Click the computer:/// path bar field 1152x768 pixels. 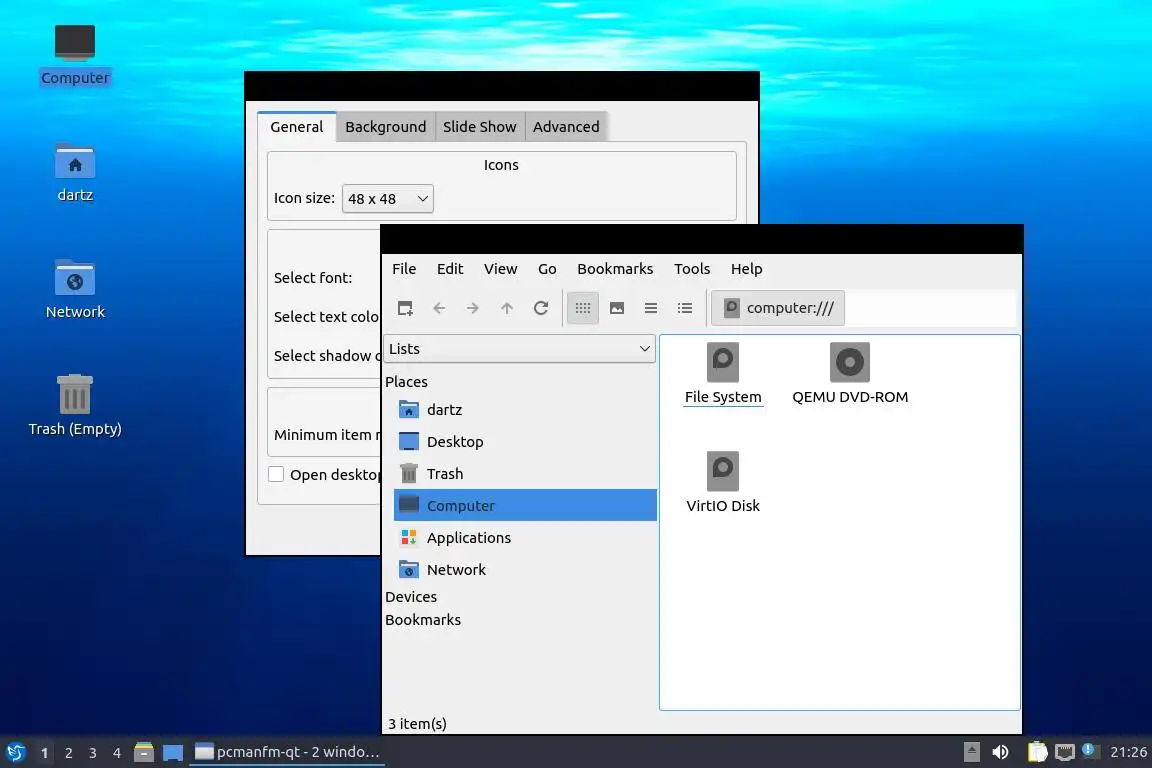[778, 308]
